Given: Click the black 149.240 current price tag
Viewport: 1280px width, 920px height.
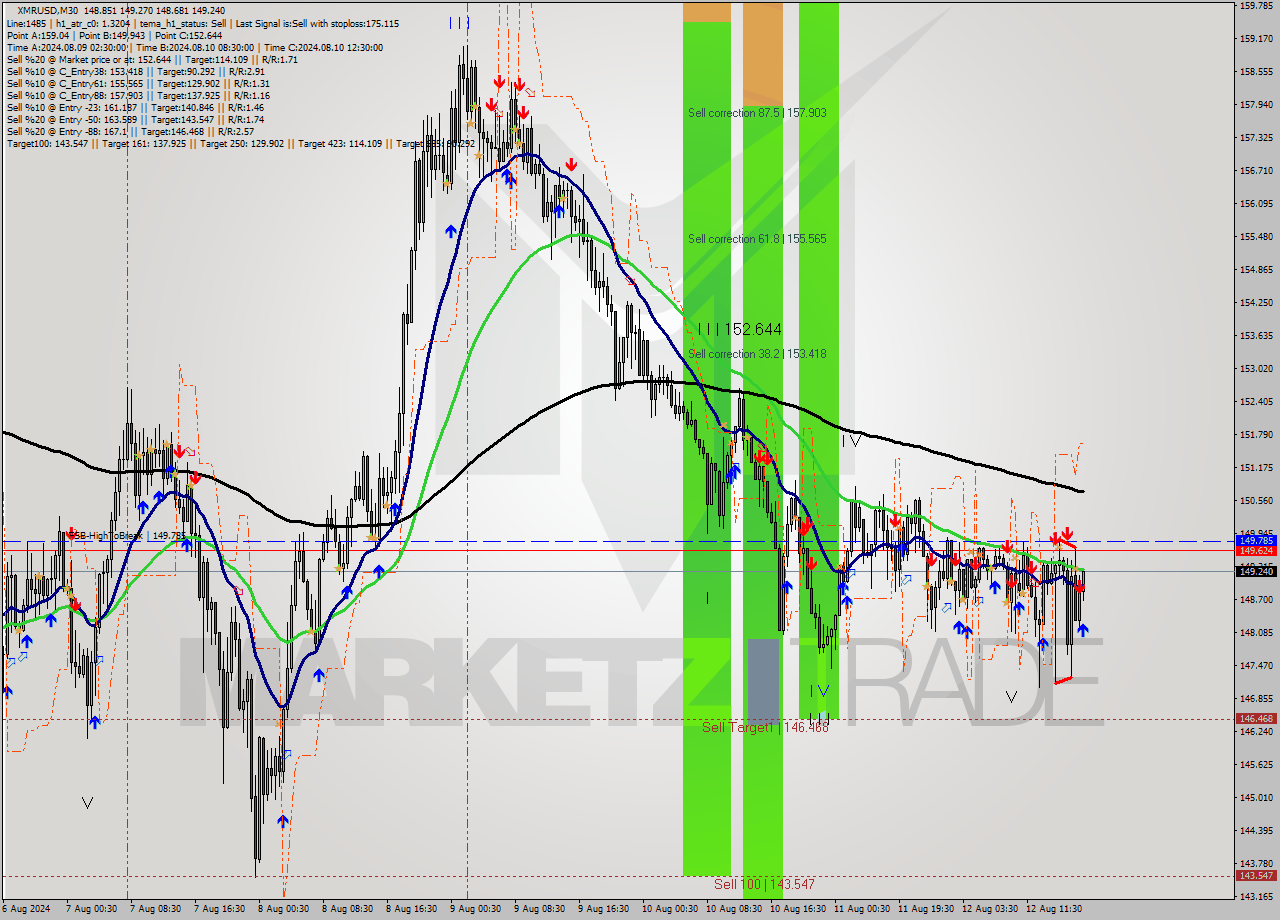Looking at the screenshot, I should (1256, 571).
